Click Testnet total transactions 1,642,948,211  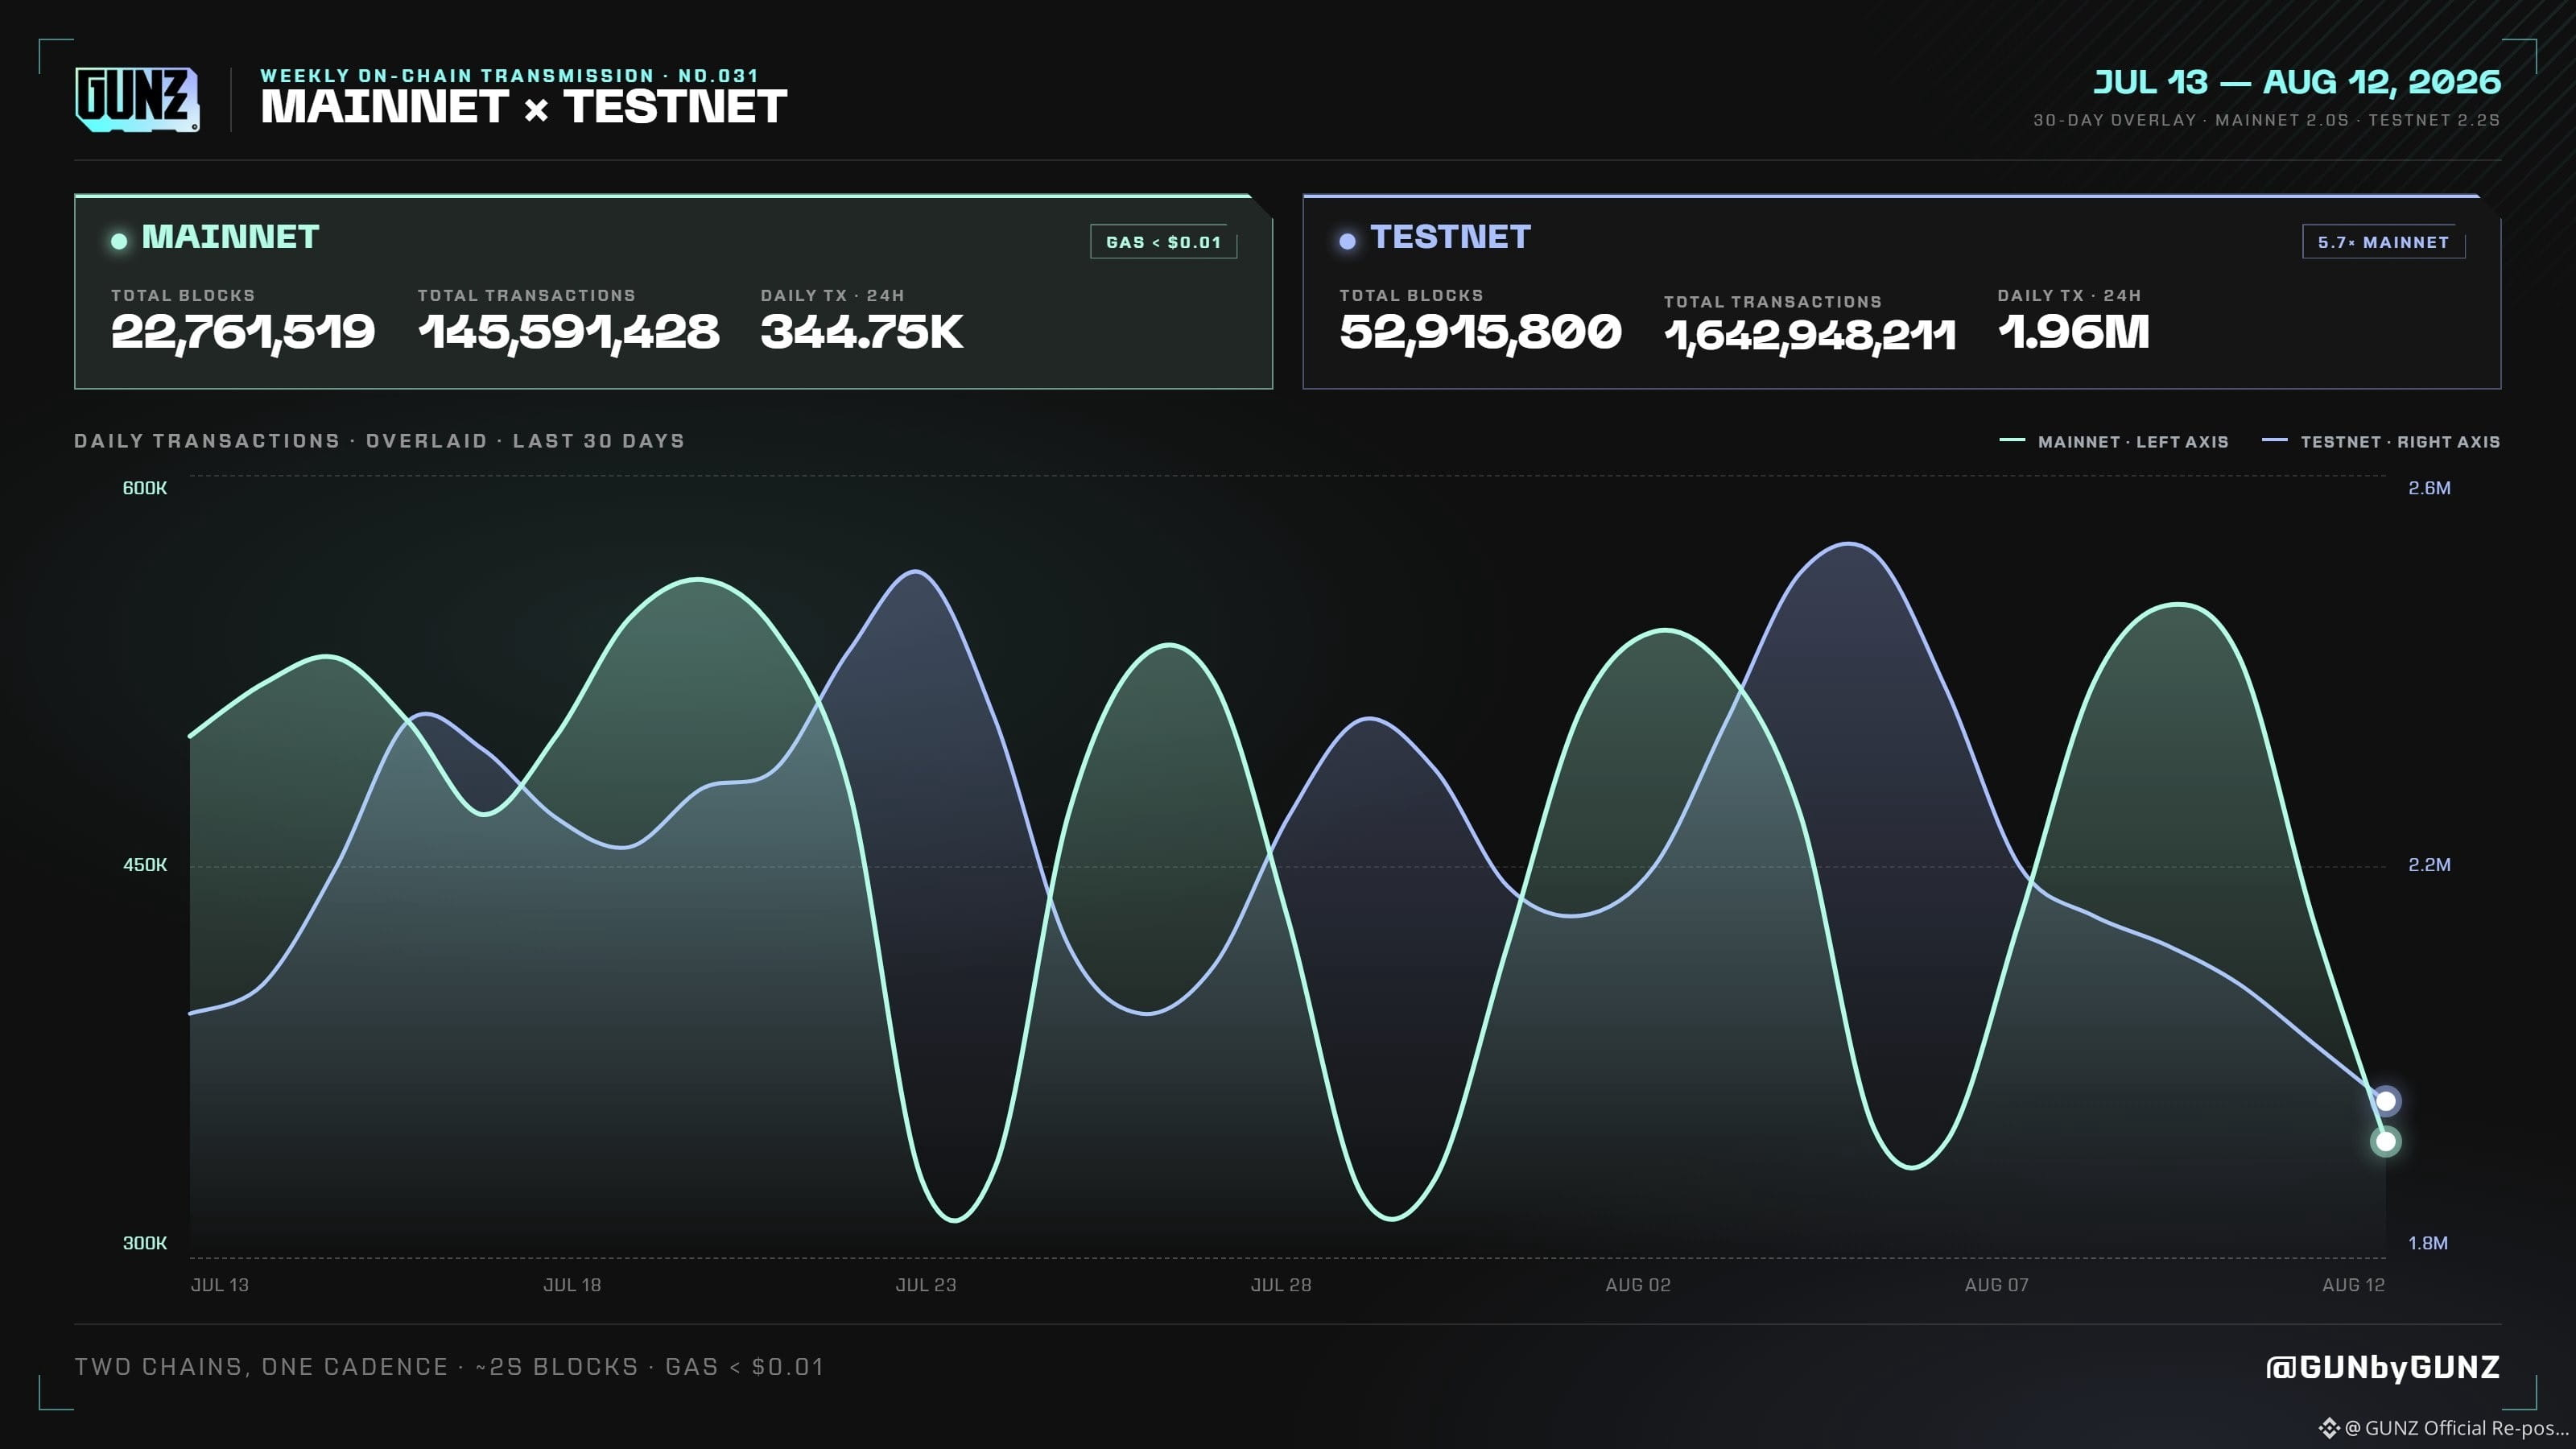pyautogui.click(x=1809, y=336)
